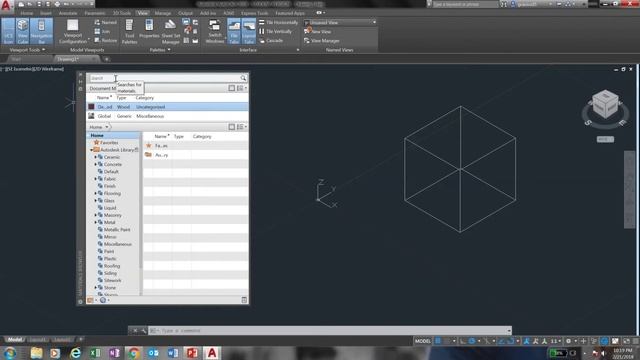Expand the Palettes panel

coord(160,50)
